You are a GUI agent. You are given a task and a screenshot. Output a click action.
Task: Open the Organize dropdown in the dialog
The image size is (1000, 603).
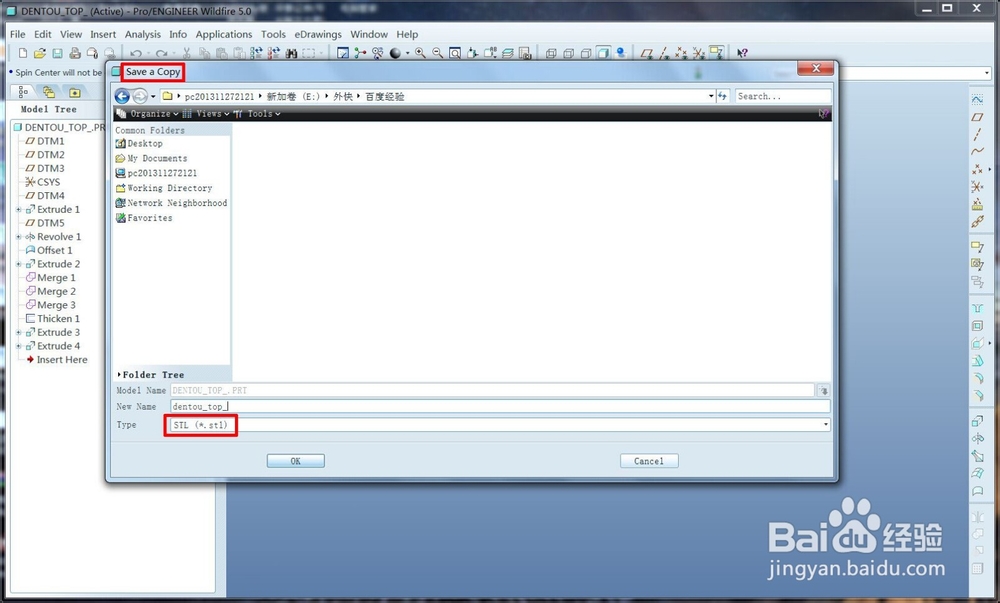[x=148, y=113]
